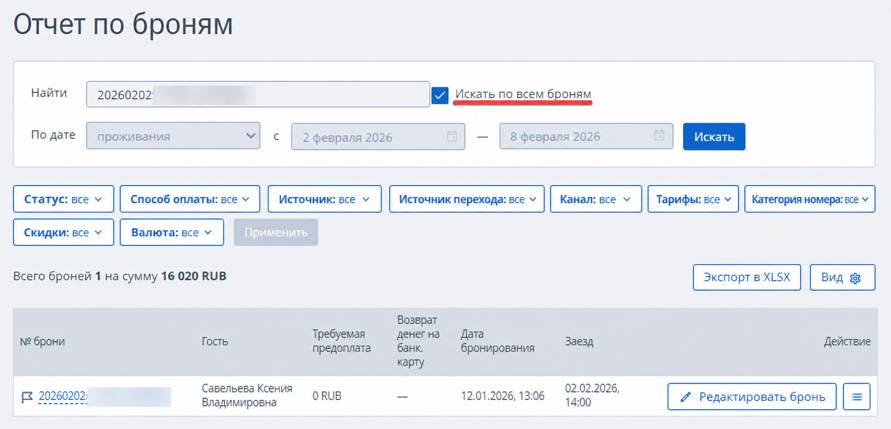Click Экспорт в XLSX button

747,277
